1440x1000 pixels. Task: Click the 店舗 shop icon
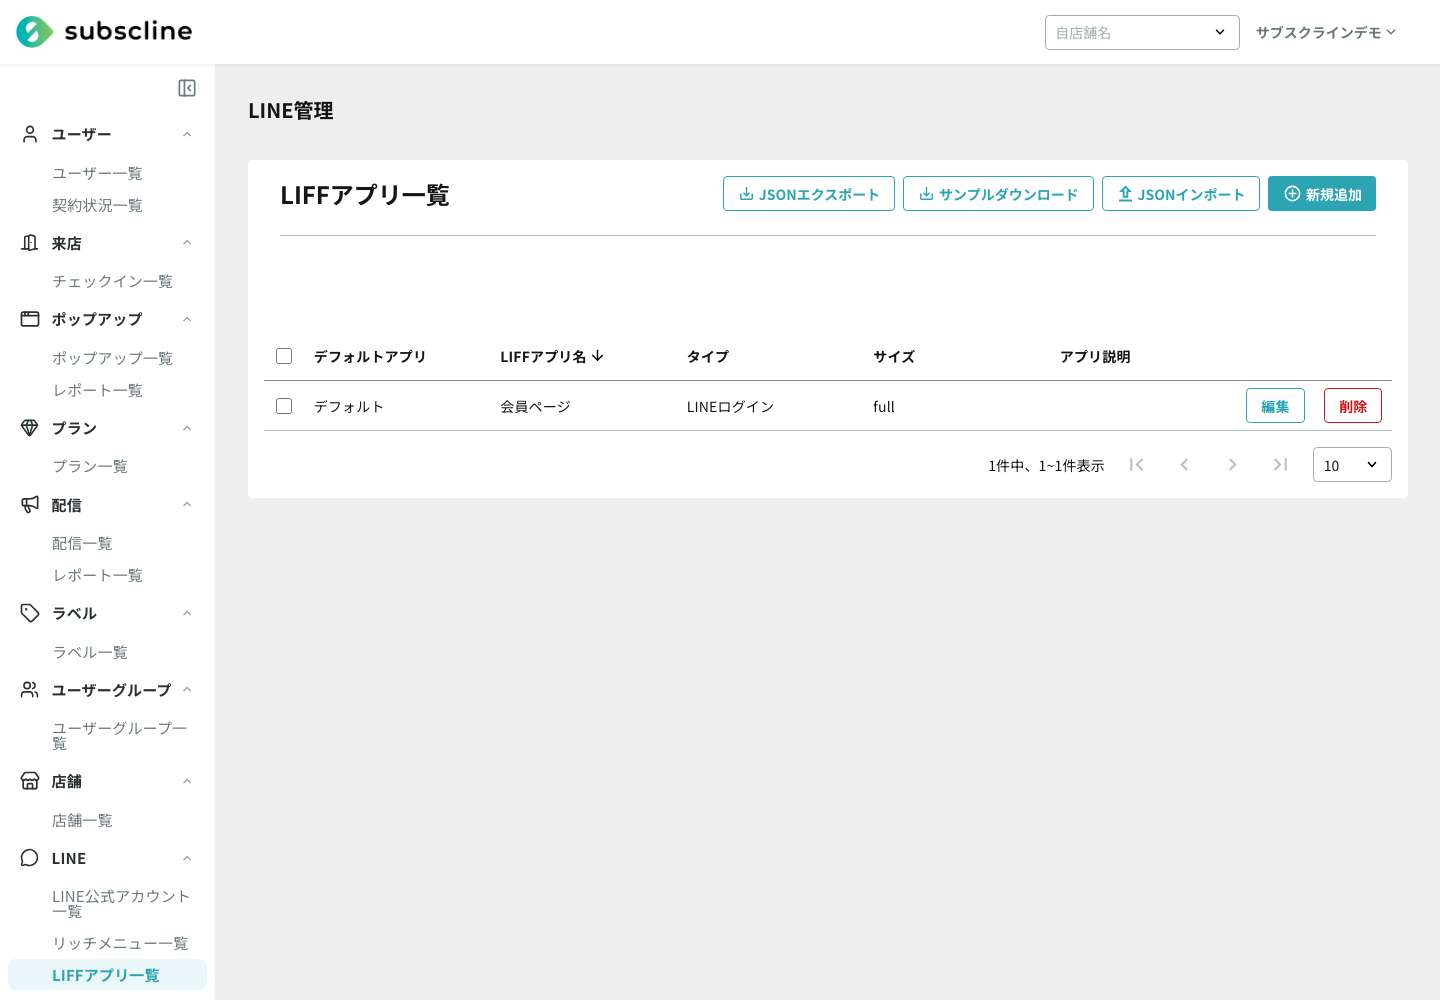tap(30, 781)
